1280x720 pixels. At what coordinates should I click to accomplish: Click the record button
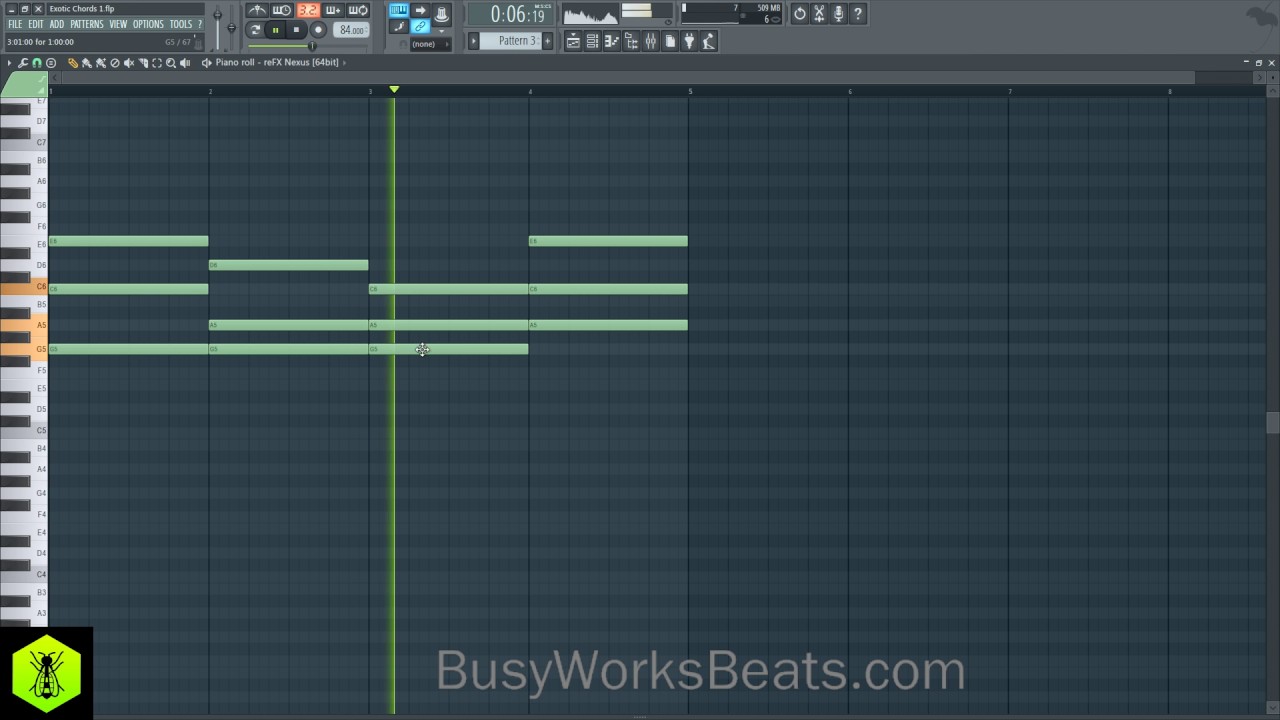click(x=318, y=30)
